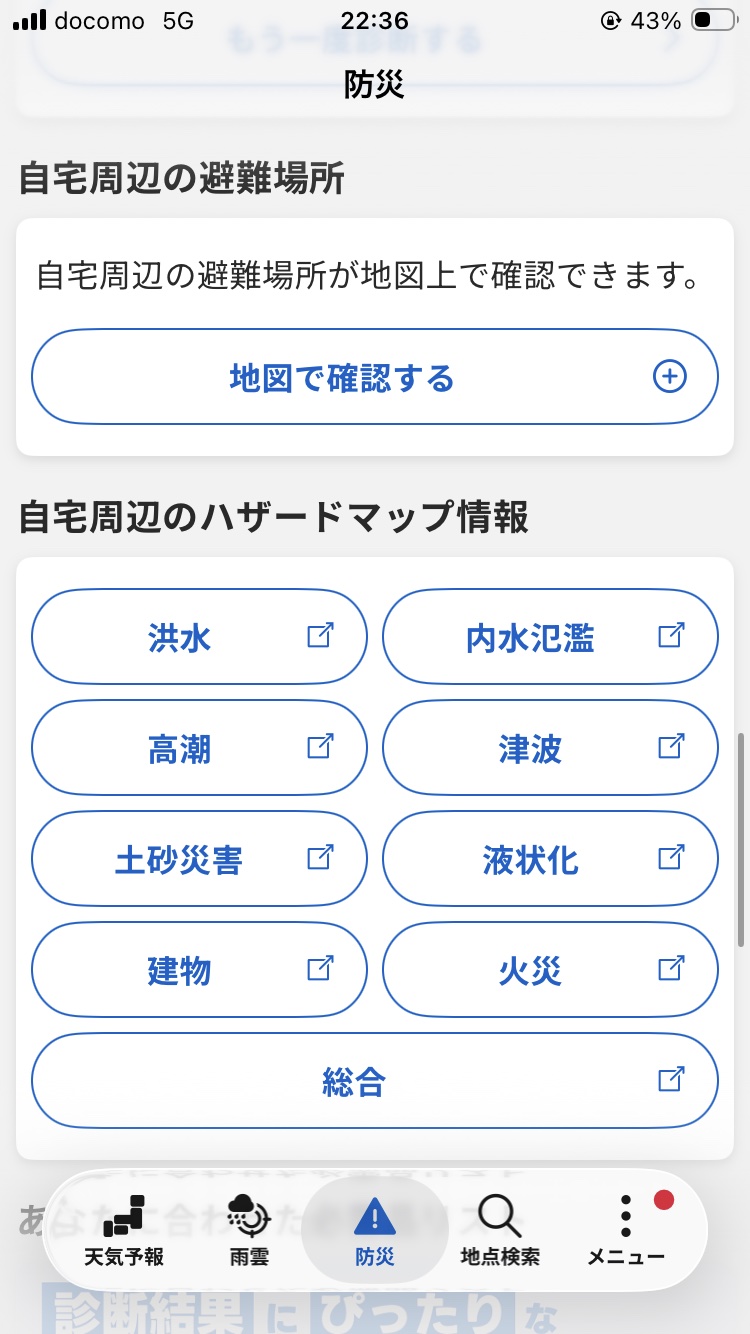
Task: Open the 液状化 hazard map
Action: [x=550, y=859]
